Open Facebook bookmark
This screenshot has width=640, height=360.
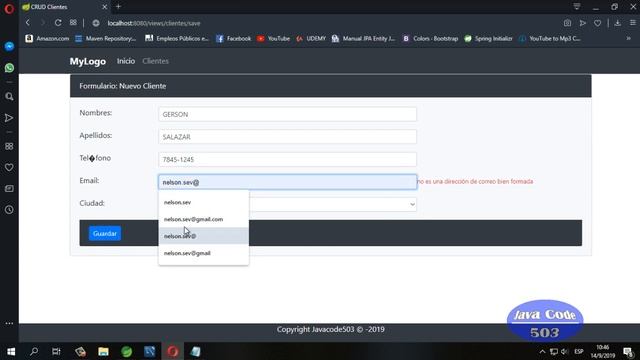click(233, 38)
